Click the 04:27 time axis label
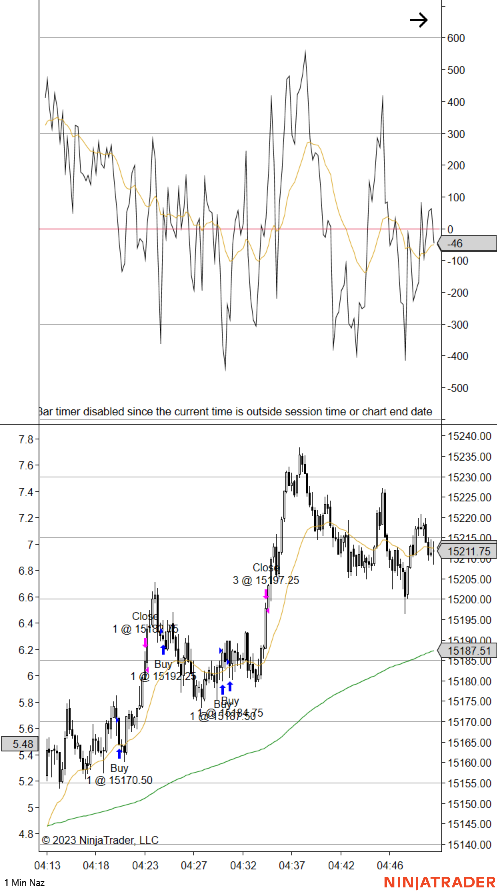This screenshot has height=892, width=497. [x=193, y=865]
